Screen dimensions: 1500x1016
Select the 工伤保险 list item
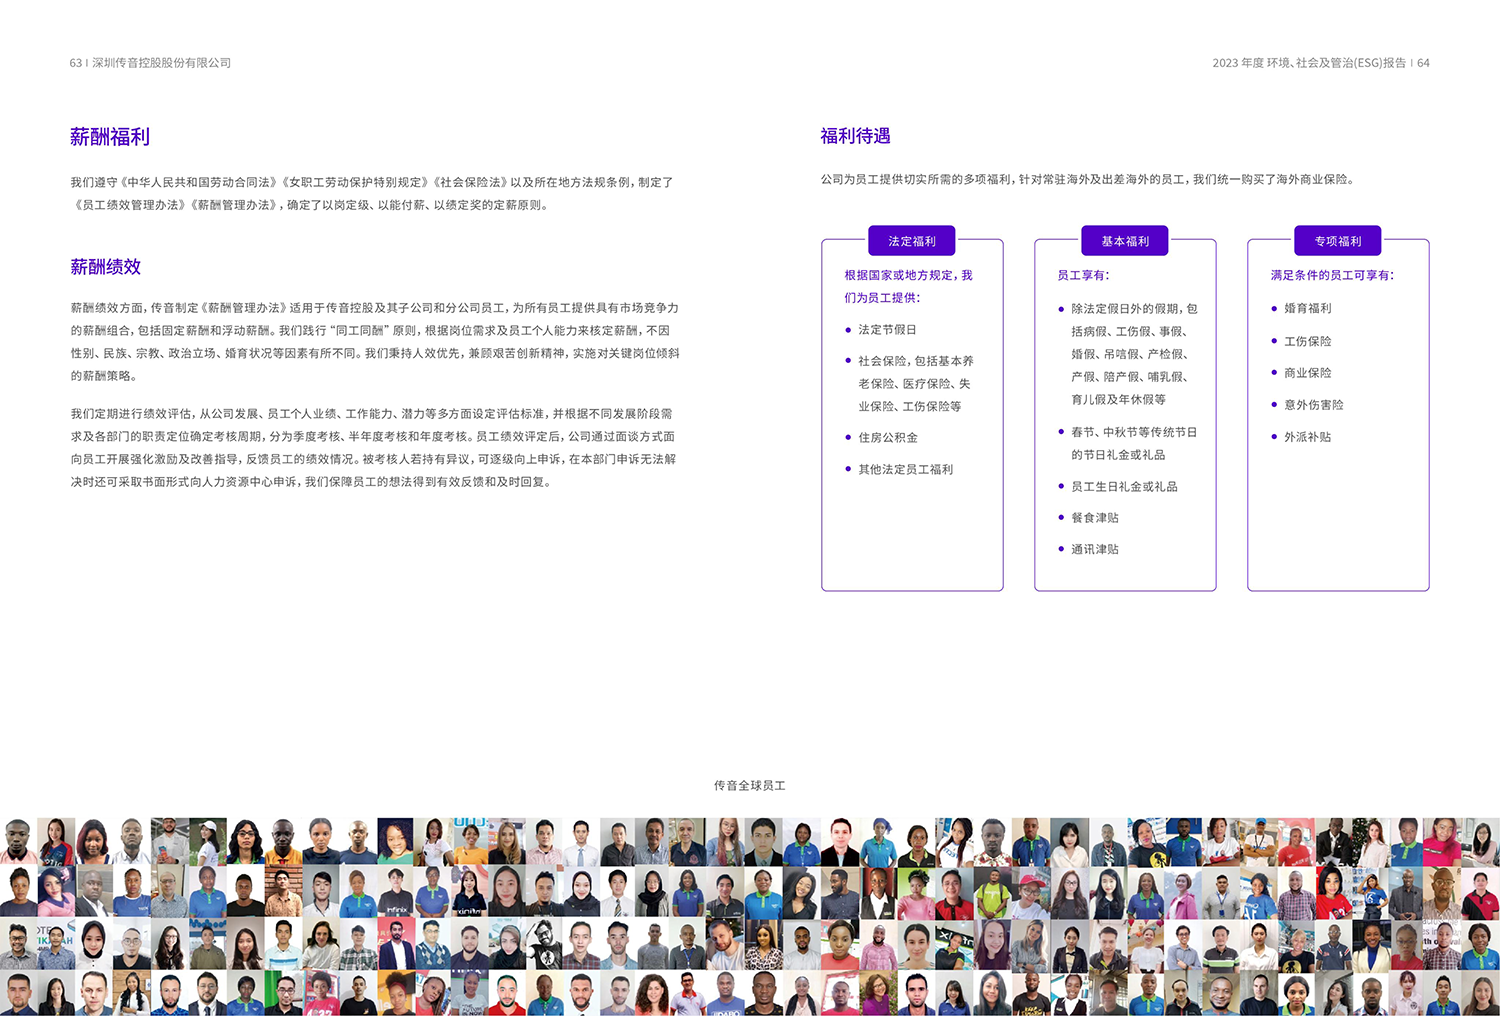[x=1308, y=341]
